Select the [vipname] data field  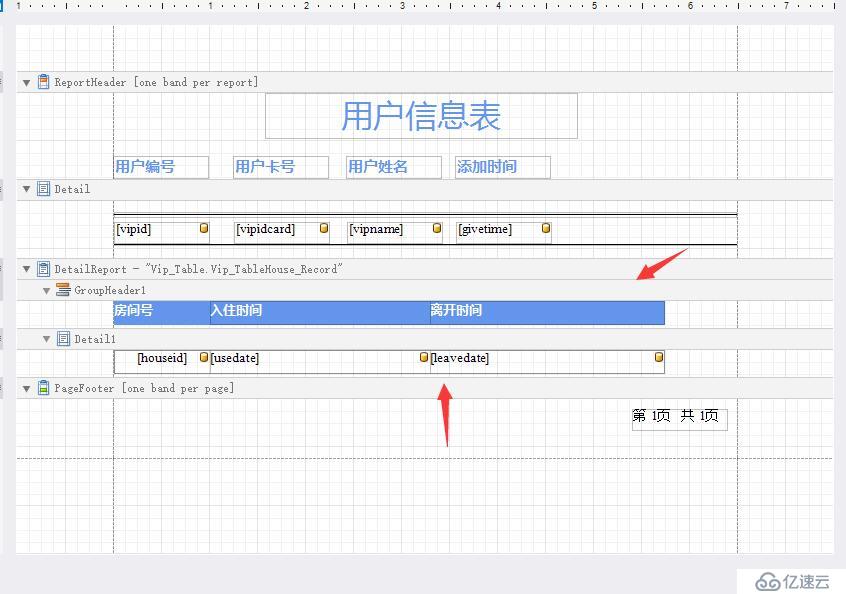coord(388,230)
